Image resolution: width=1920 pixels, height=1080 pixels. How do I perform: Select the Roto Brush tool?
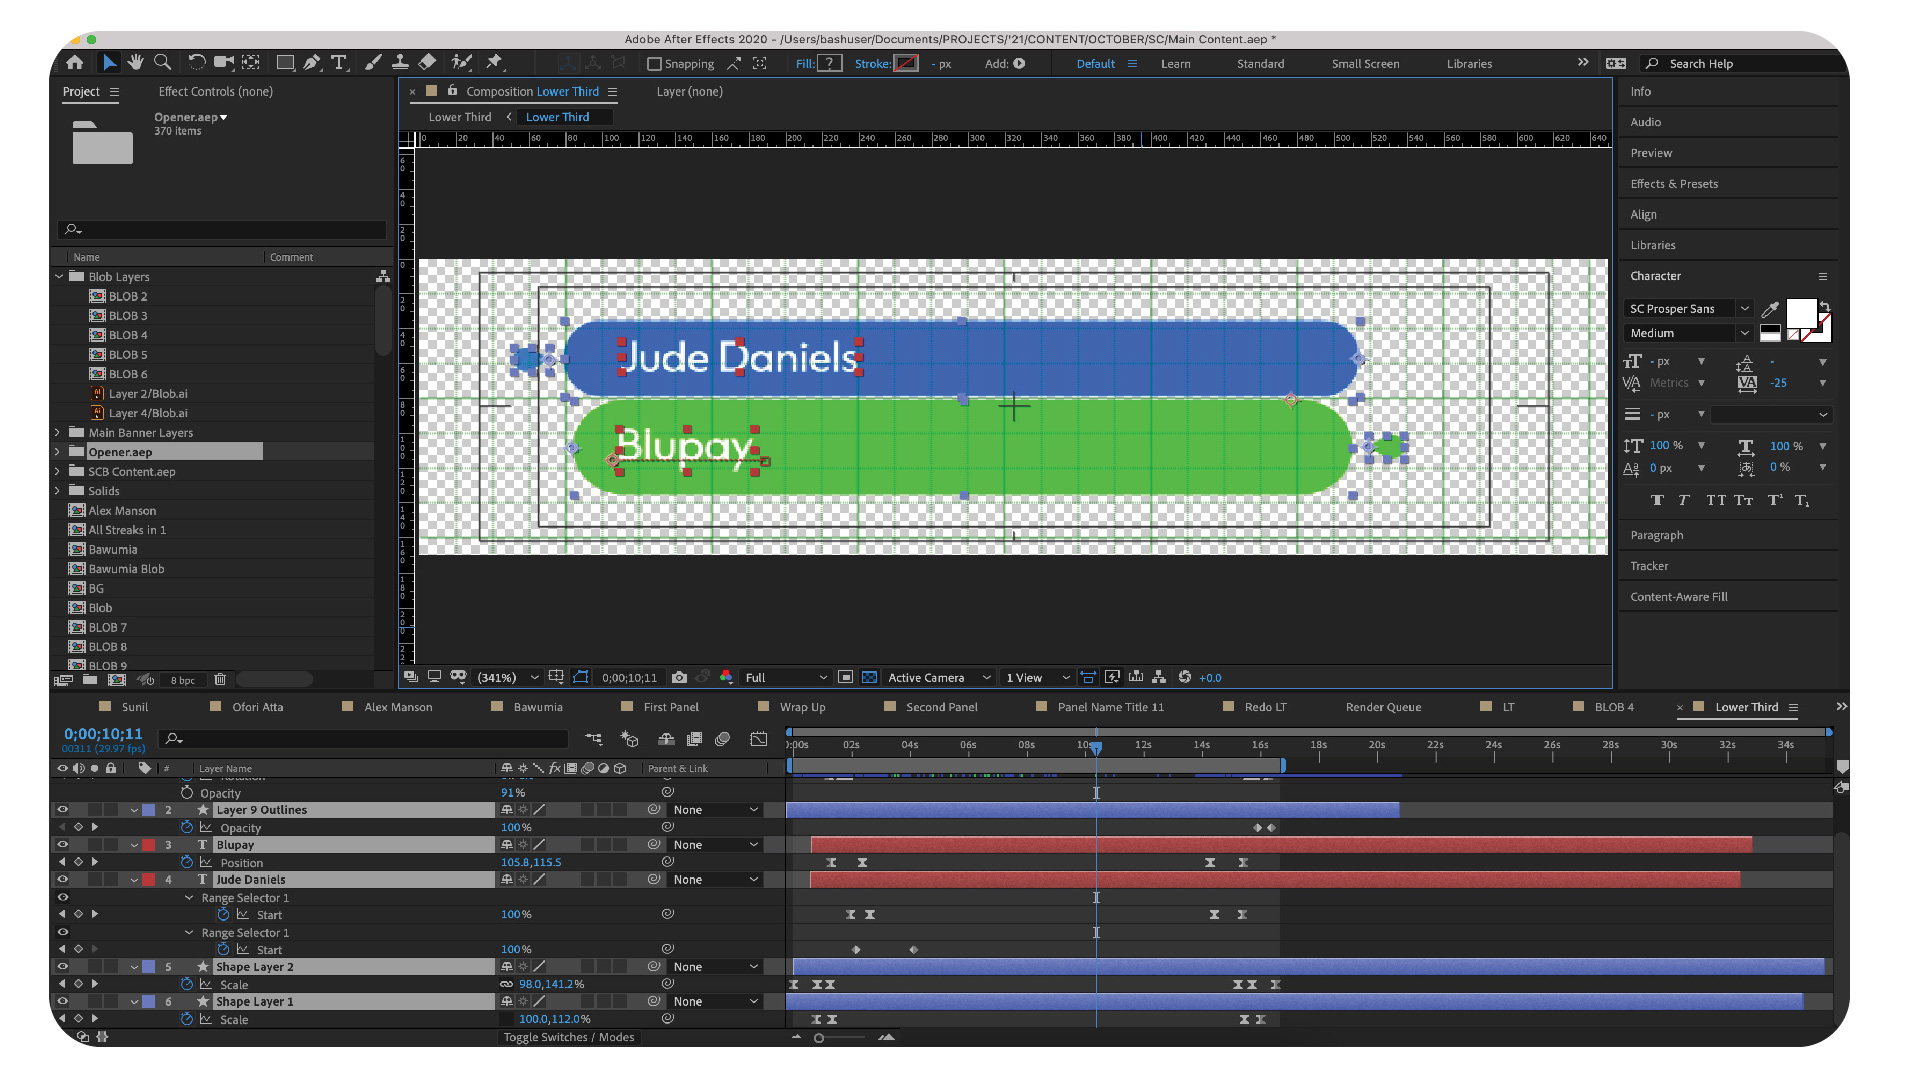(461, 63)
